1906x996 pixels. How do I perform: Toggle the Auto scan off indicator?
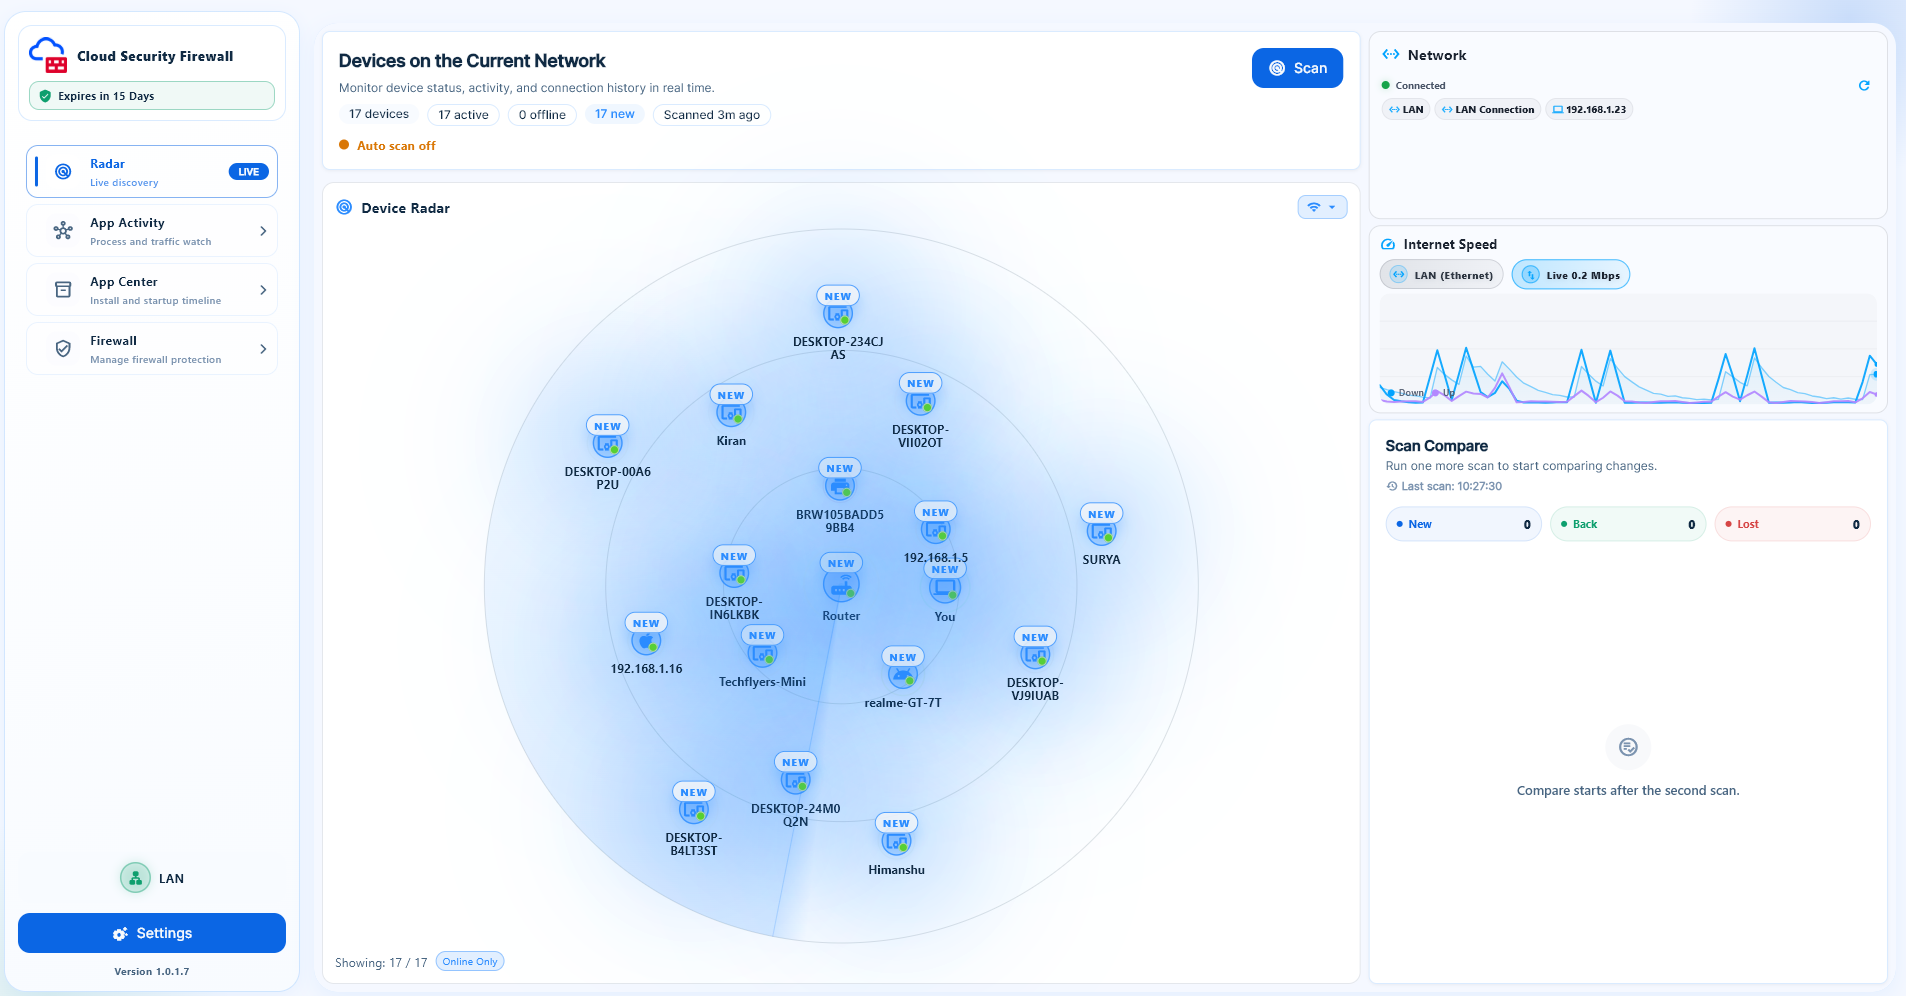[x=388, y=146]
